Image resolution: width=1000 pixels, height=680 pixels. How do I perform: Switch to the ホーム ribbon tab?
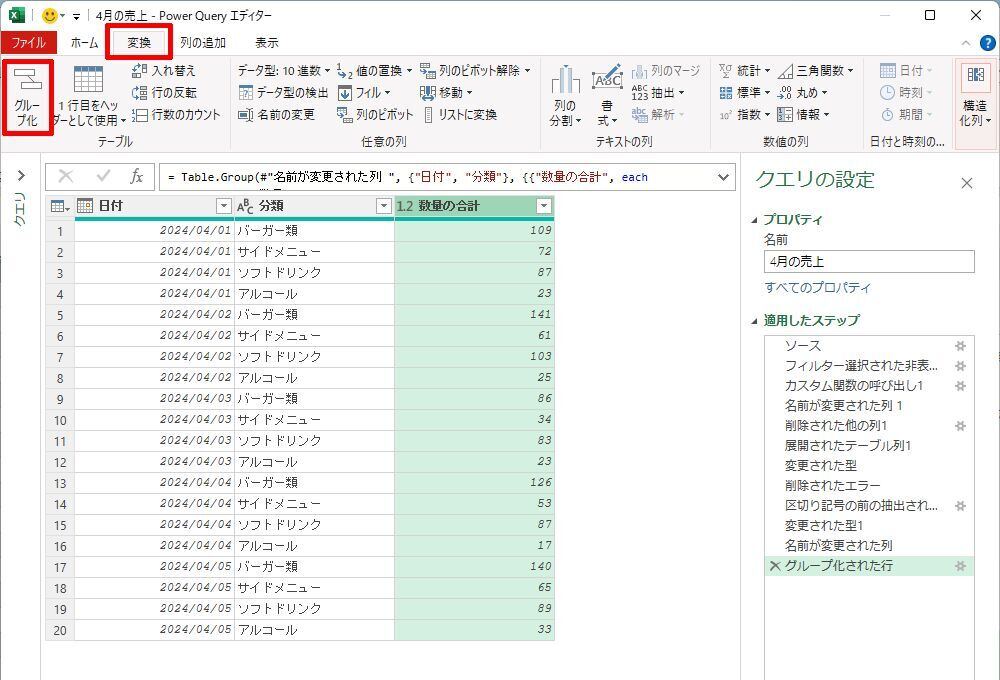(x=84, y=43)
